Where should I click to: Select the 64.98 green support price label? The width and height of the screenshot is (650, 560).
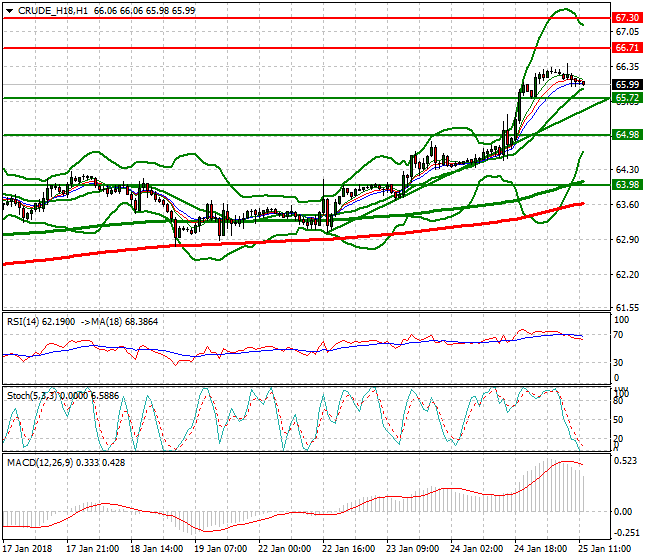(x=627, y=135)
